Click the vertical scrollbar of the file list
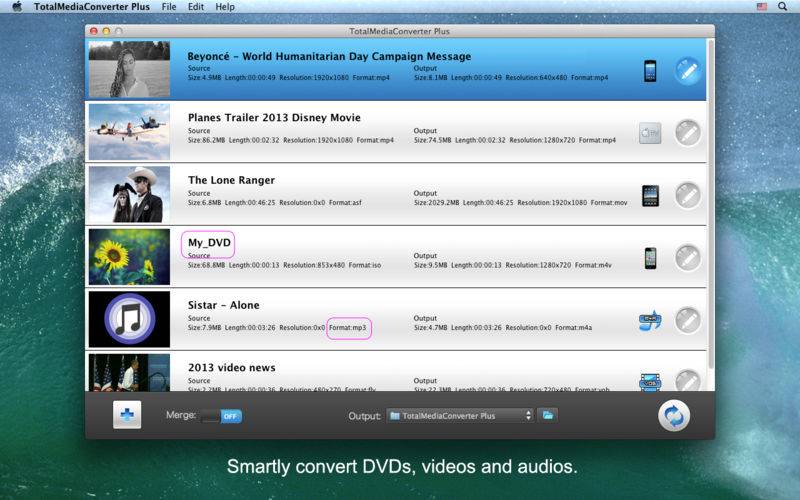Image resolution: width=800 pixels, height=500 pixels. [x=711, y=204]
